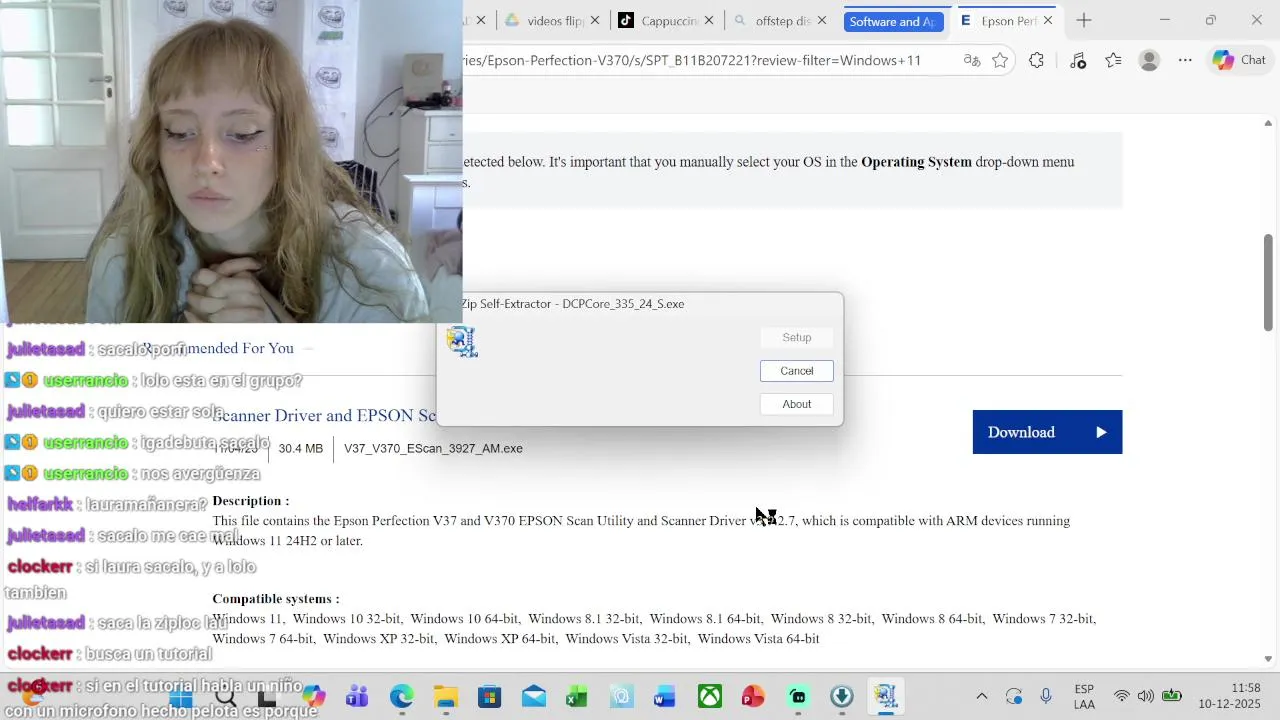Open Microsoft Teams from the taskbar
1280x720 pixels.
357,696
